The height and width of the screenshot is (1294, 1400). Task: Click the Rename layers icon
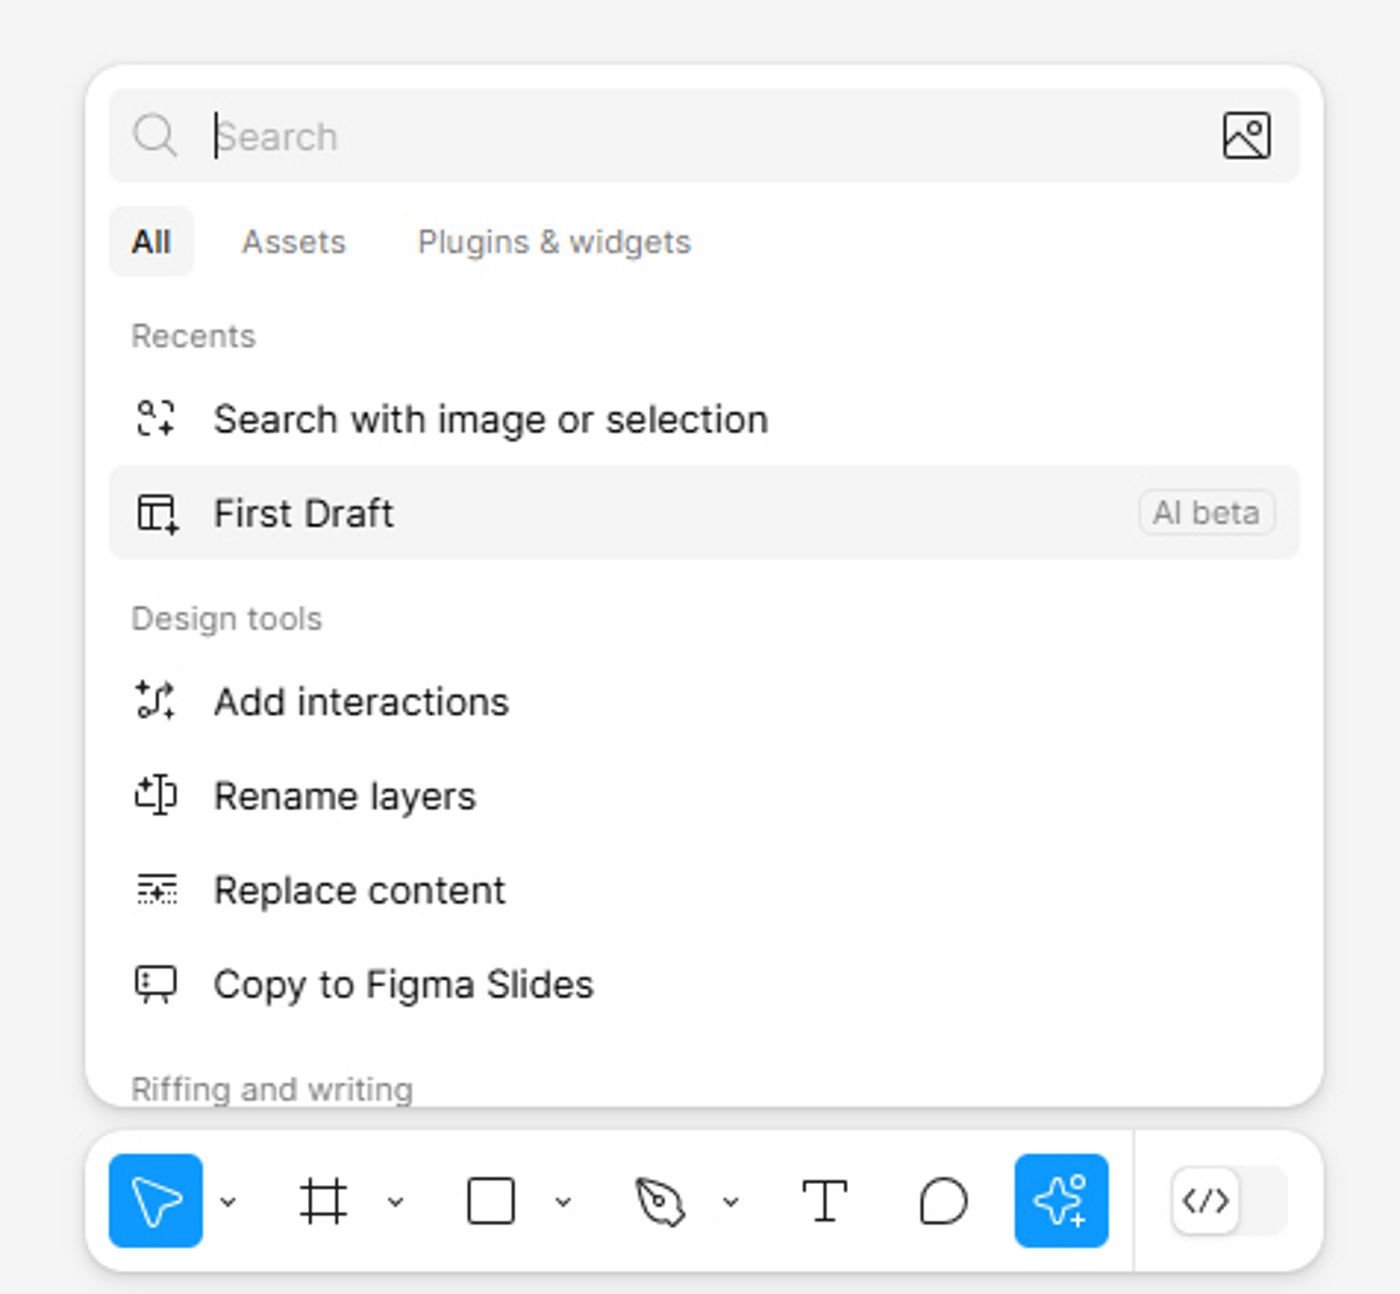[x=156, y=795]
